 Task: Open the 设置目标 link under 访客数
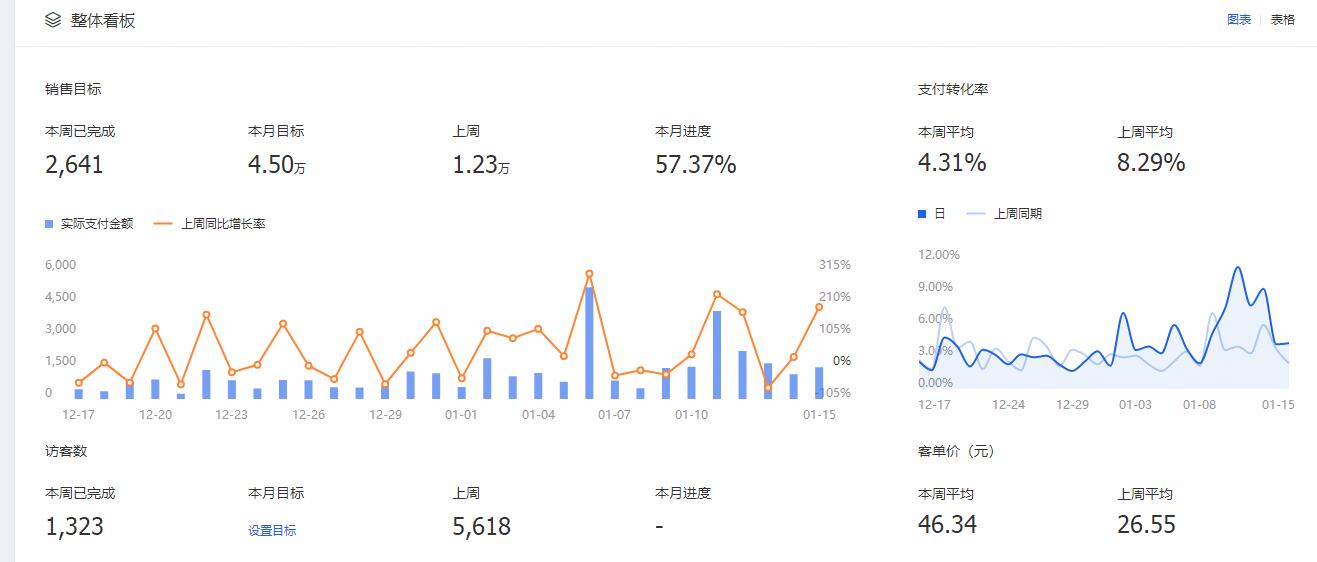coord(272,530)
